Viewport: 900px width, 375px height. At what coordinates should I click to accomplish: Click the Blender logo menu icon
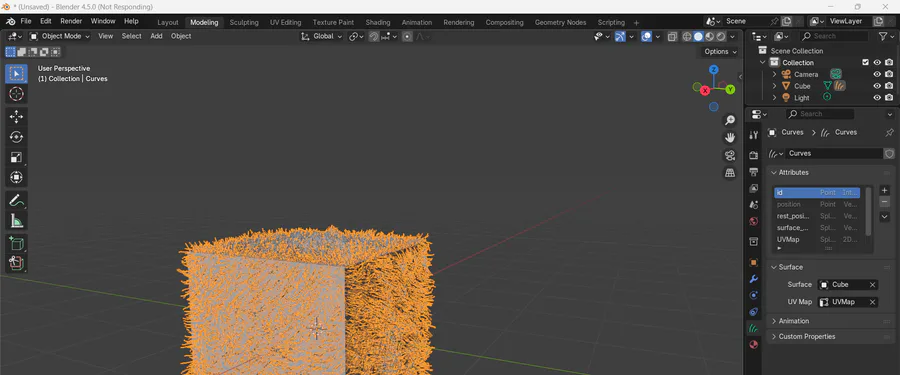point(10,21)
